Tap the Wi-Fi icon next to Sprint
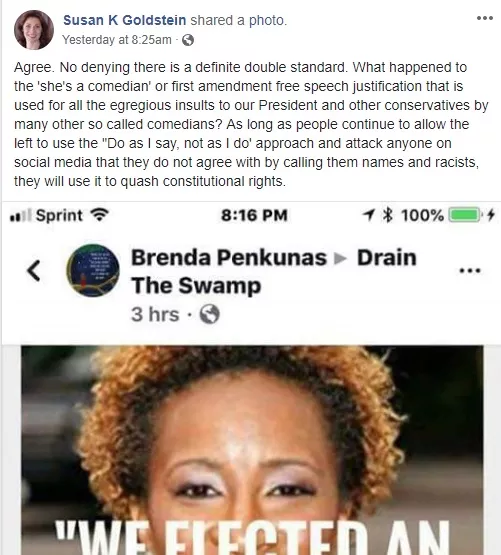 [99, 215]
